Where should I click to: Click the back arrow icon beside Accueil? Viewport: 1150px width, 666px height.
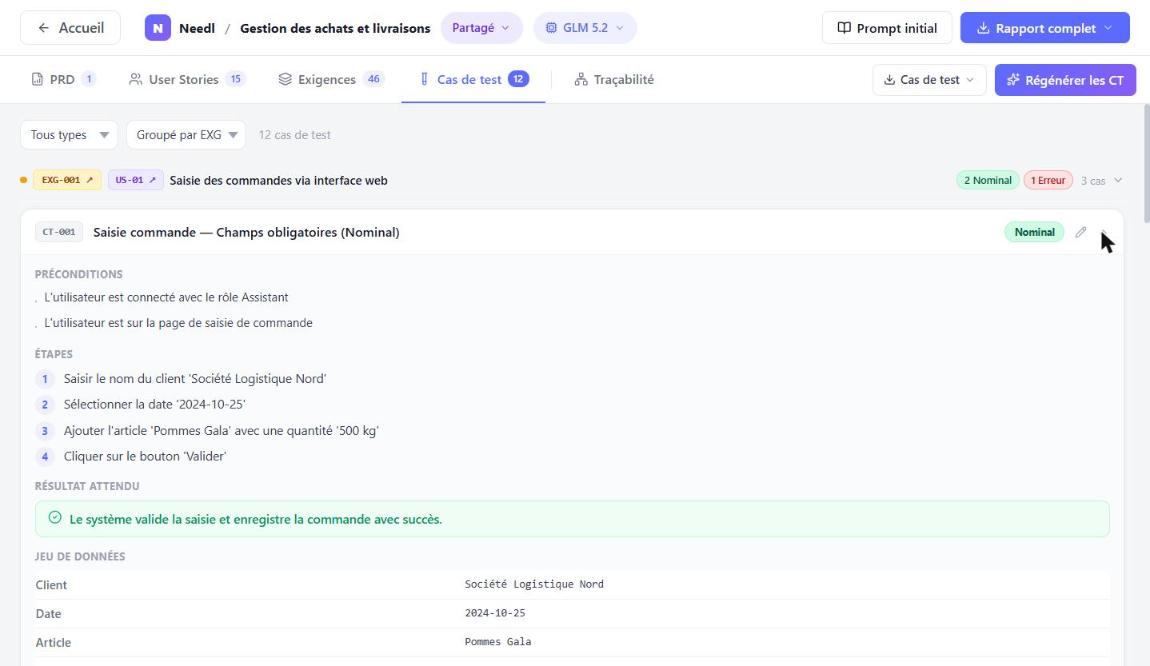coord(43,28)
